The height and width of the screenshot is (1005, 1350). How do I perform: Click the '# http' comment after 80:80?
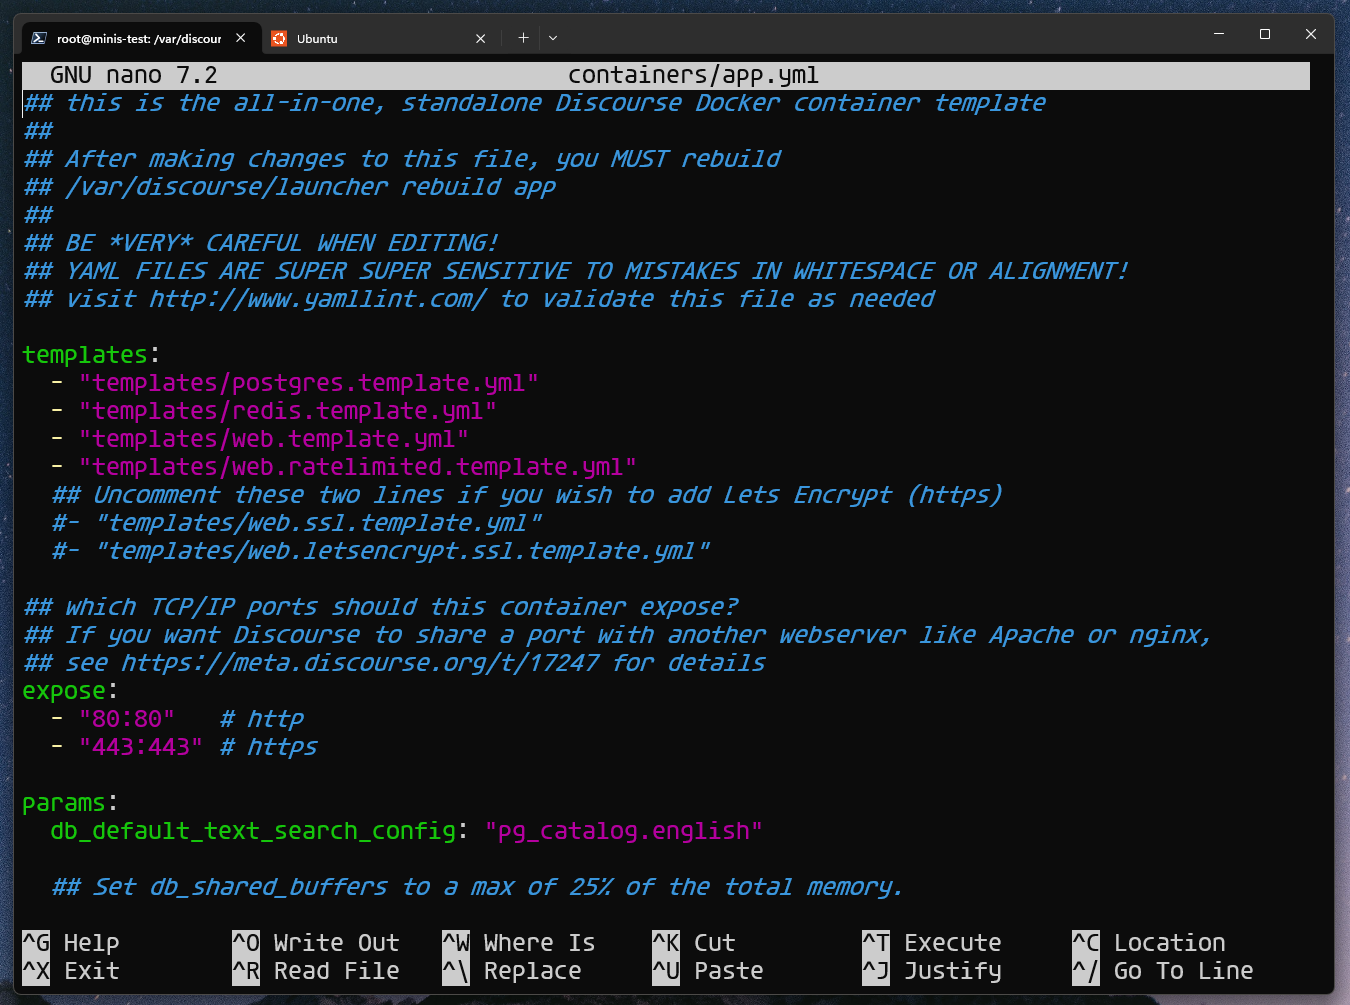point(262,719)
